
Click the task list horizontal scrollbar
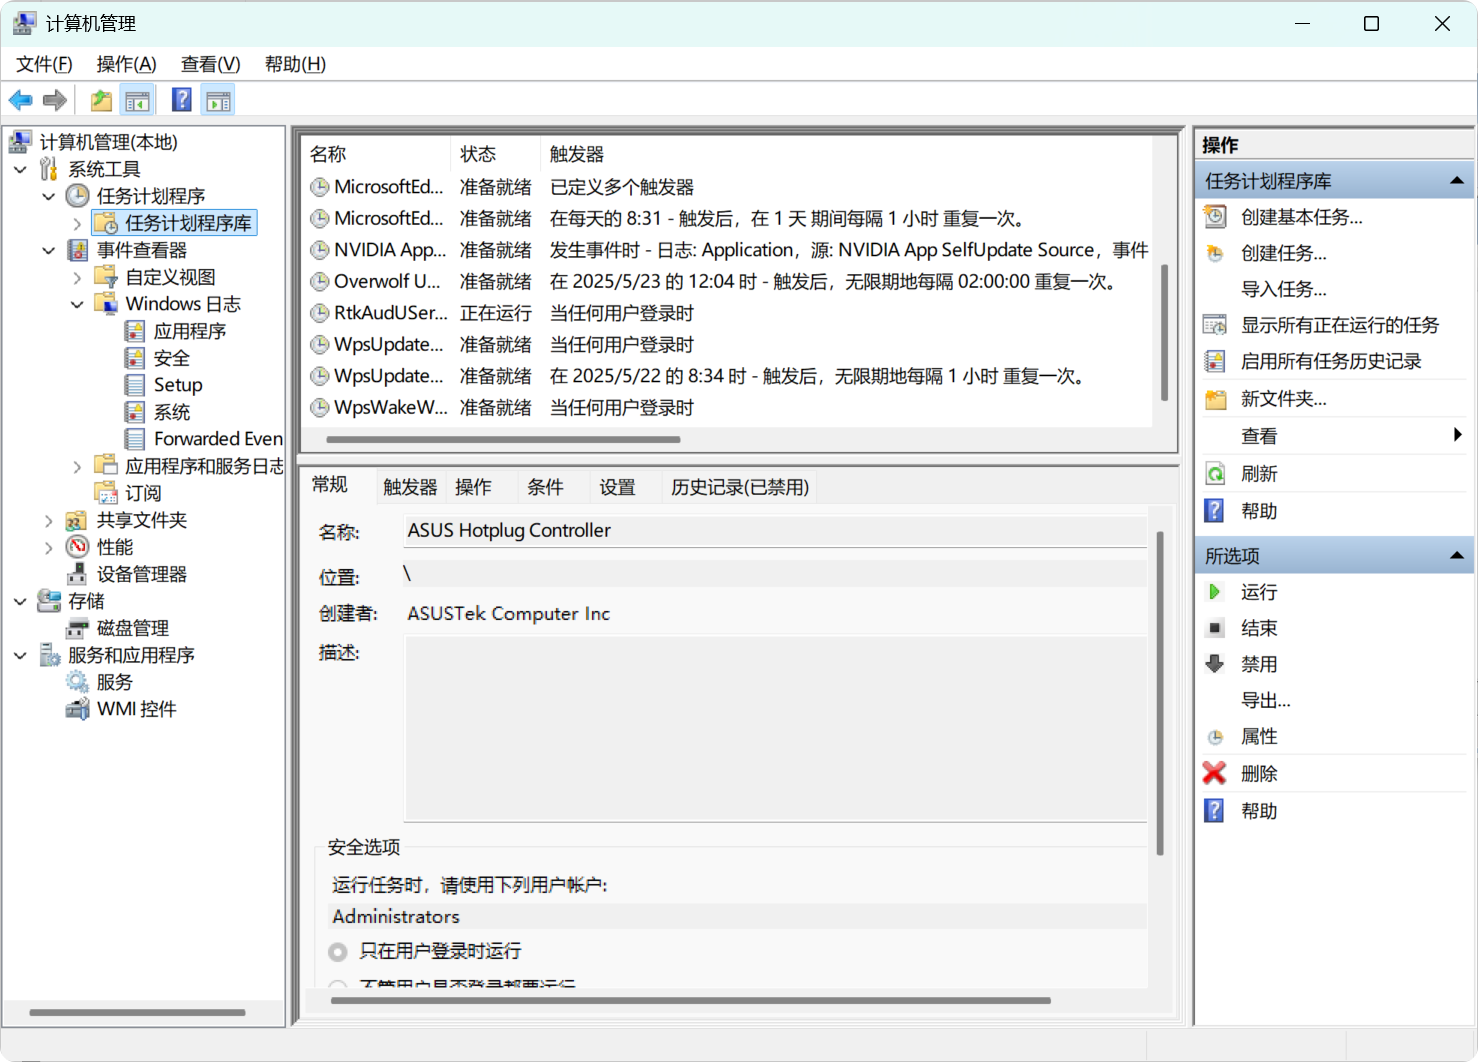[503, 439]
